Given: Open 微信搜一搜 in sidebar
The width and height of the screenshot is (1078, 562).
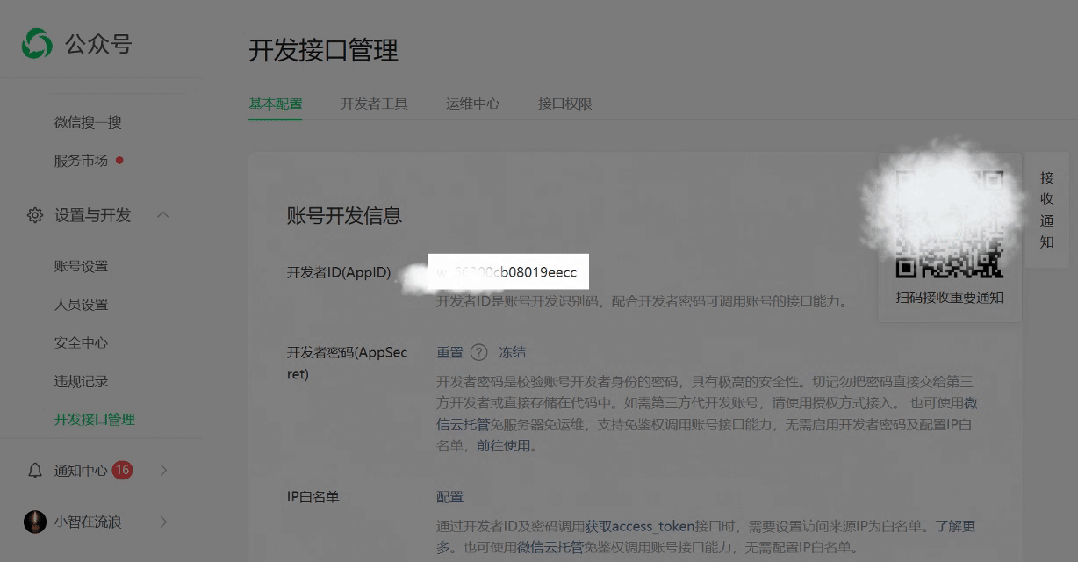Looking at the screenshot, I should pyautogui.click(x=87, y=122).
